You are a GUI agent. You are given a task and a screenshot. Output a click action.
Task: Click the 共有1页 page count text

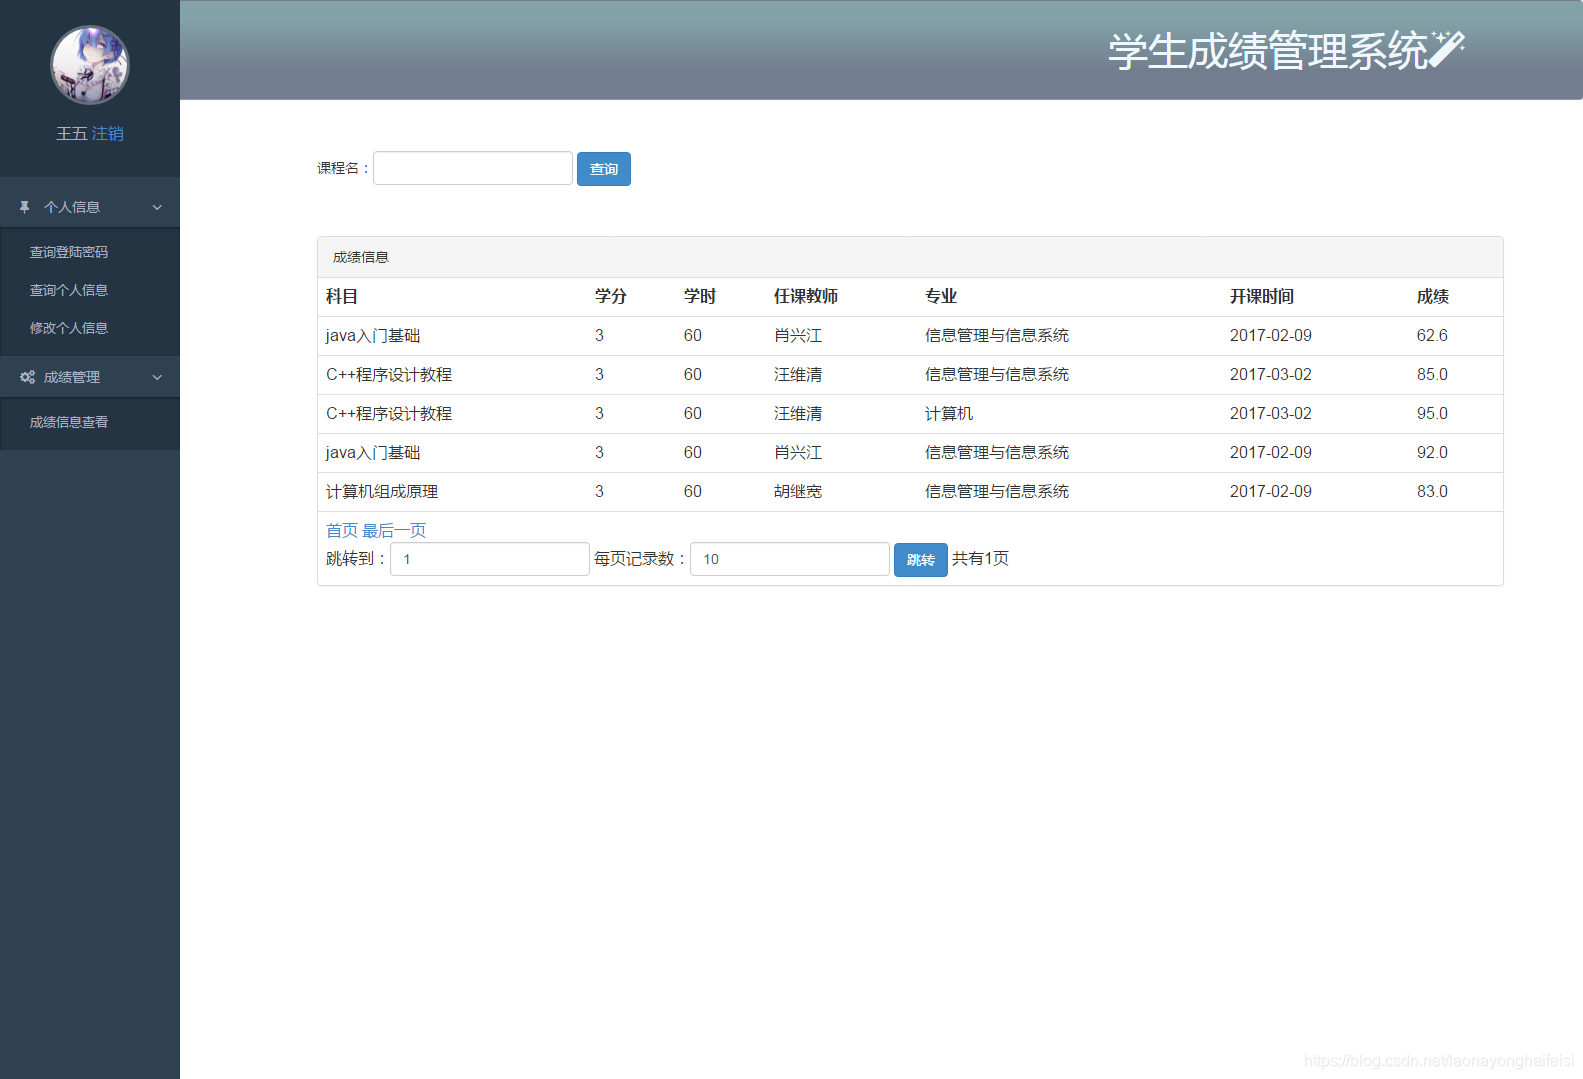pyautogui.click(x=980, y=558)
